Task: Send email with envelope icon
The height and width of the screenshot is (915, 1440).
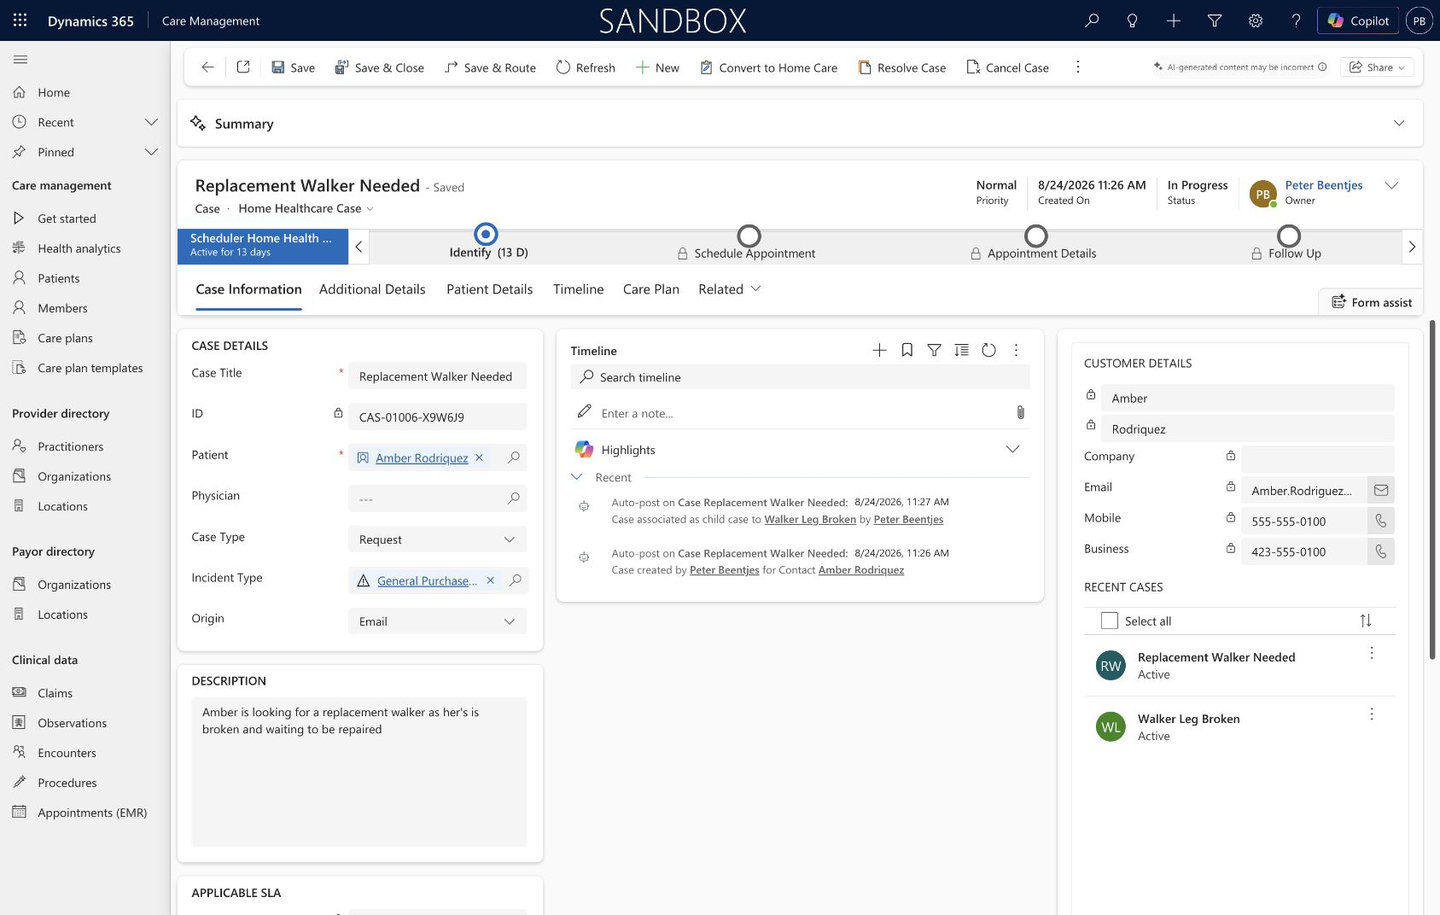Action: click(x=1381, y=490)
